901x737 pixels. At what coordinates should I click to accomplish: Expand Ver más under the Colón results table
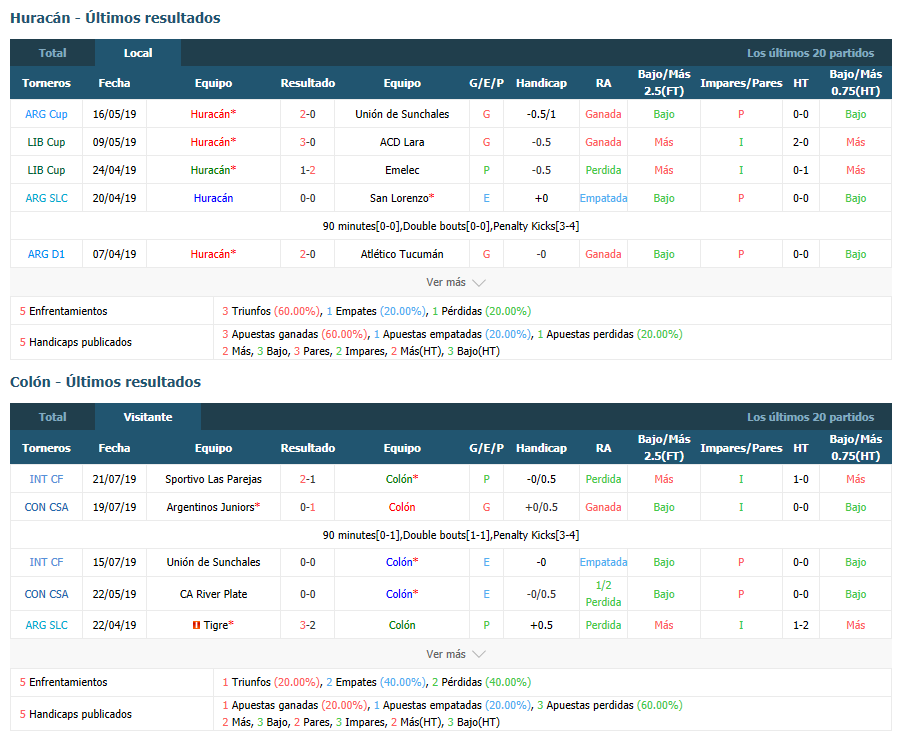pos(456,654)
